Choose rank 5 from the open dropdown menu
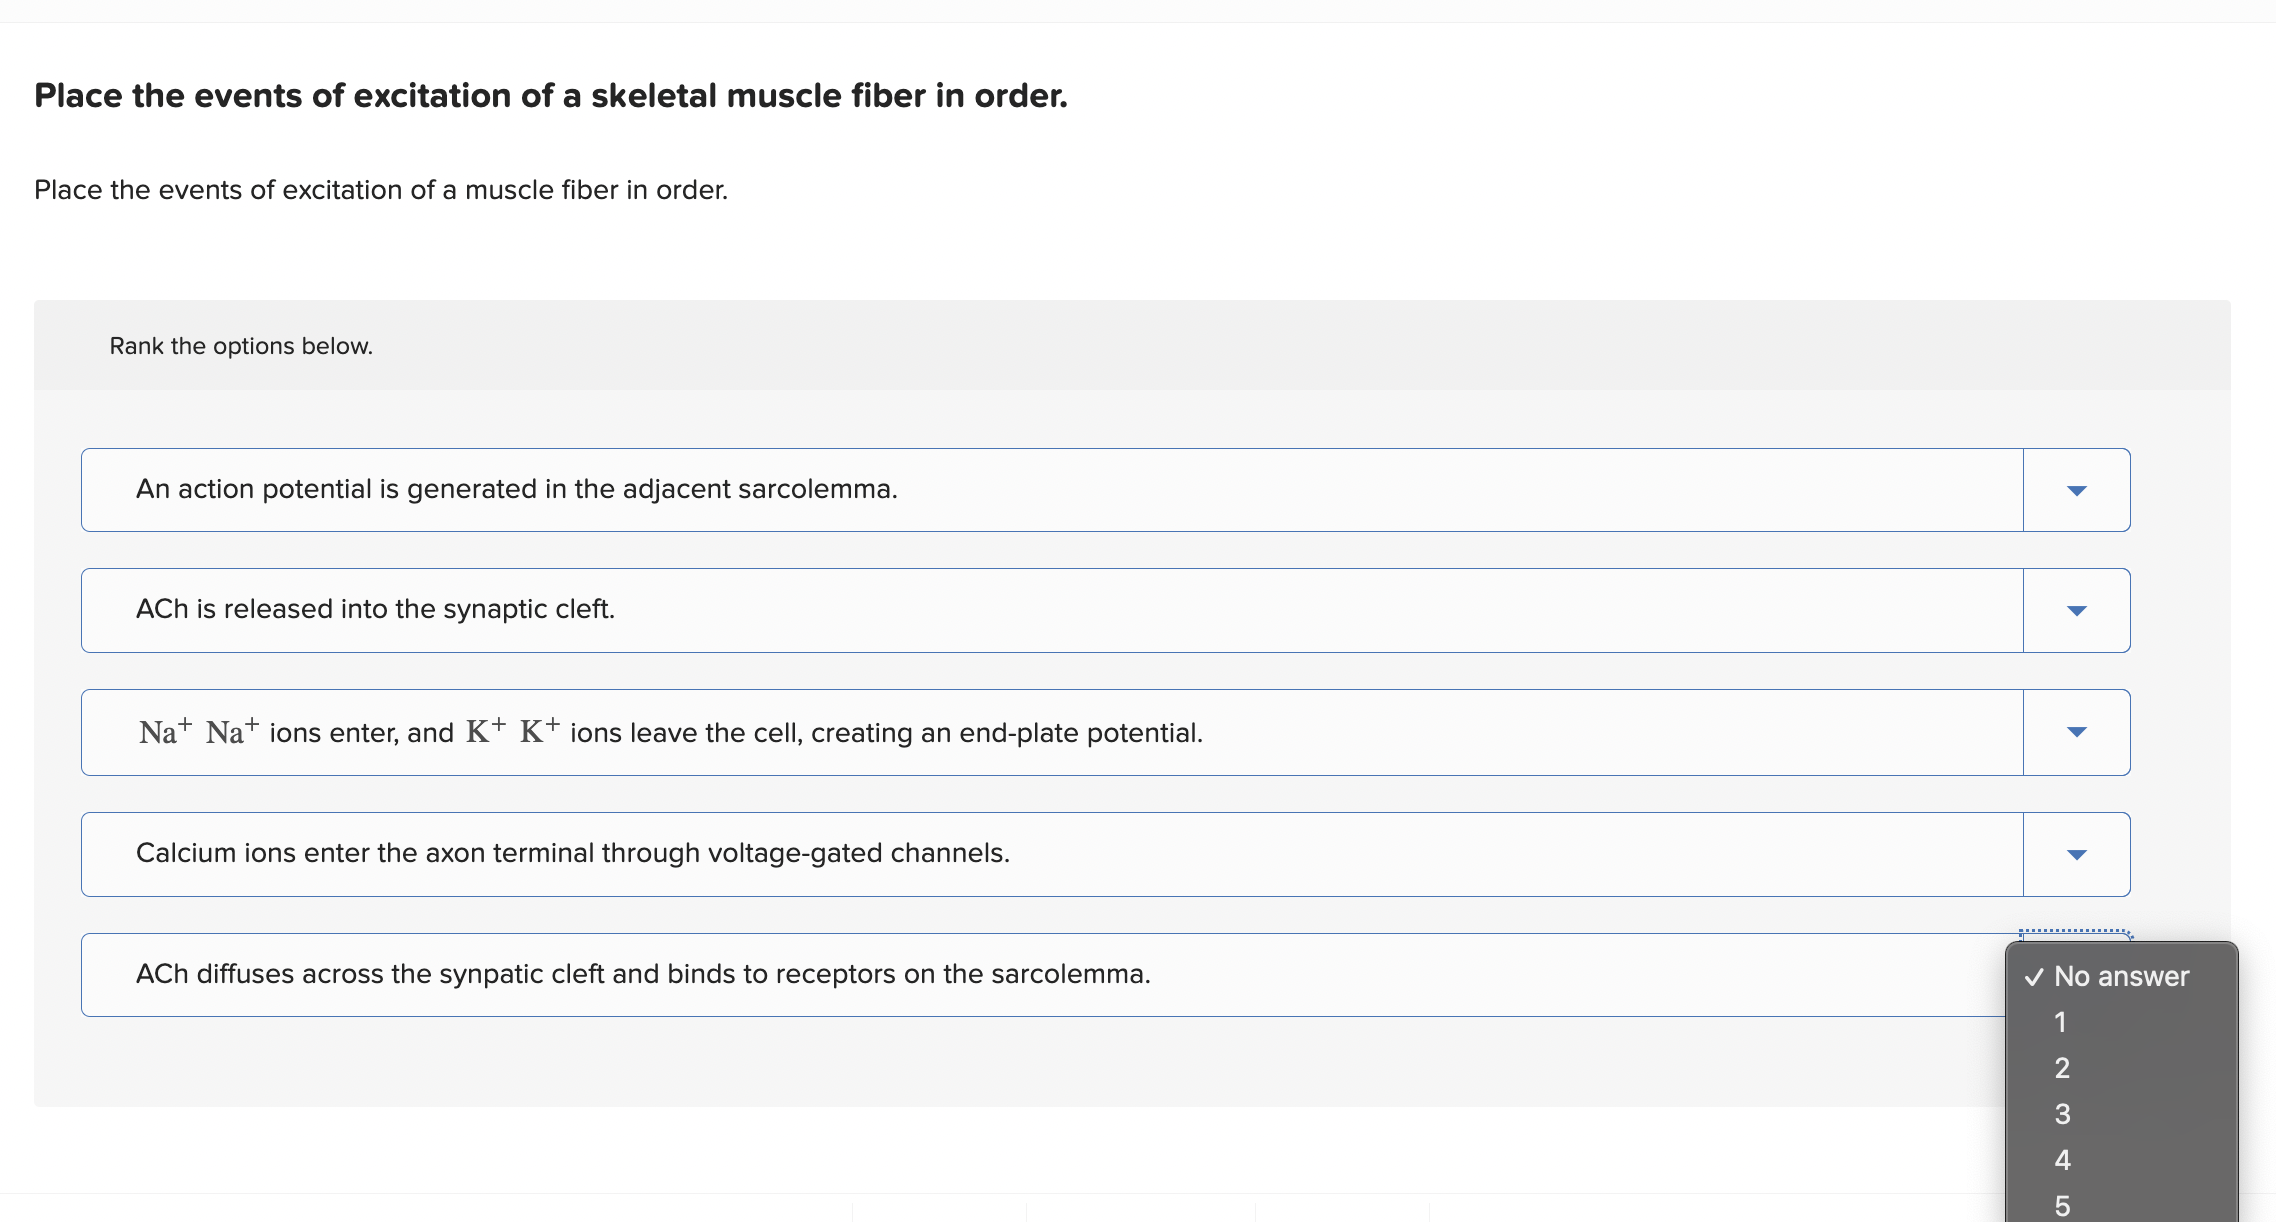The height and width of the screenshot is (1222, 2276). (x=2060, y=1204)
